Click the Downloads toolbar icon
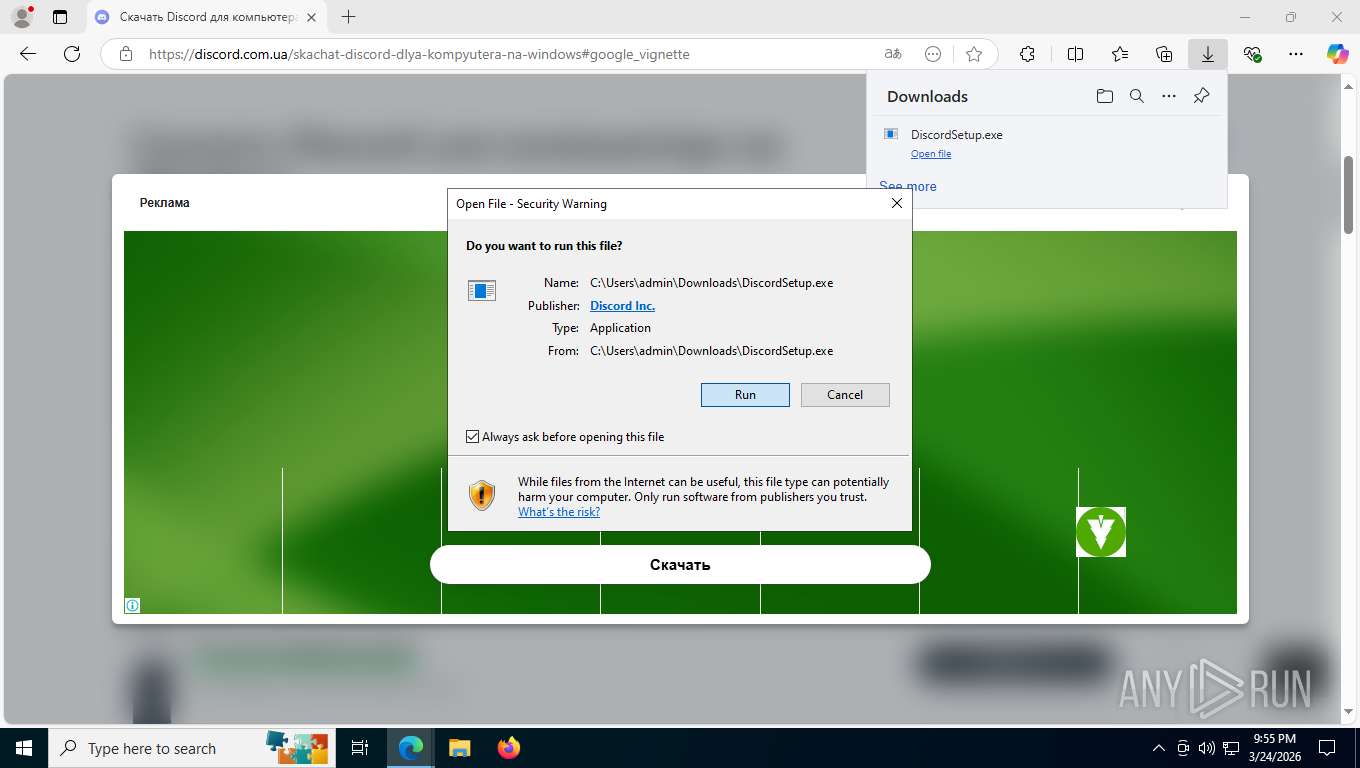The height and width of the screenshot is (768, 1360). 1208,54
